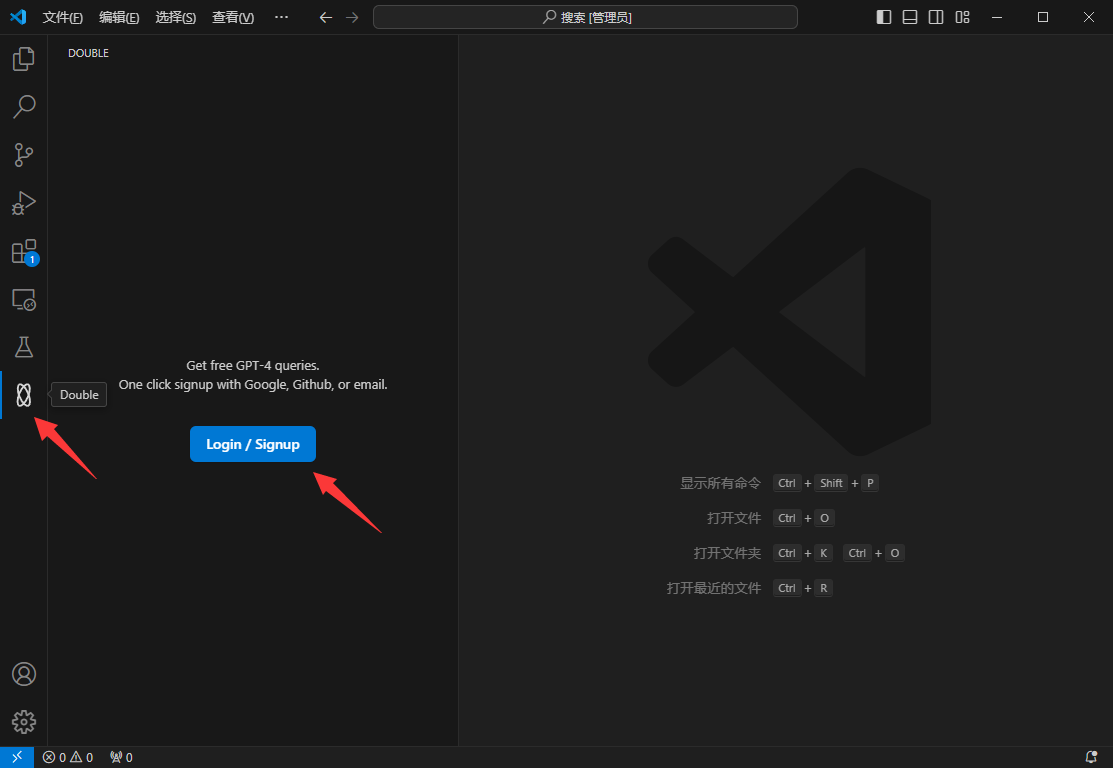Minimize the VS Code window
The image size is (1113, 768).
coord(997,17)
